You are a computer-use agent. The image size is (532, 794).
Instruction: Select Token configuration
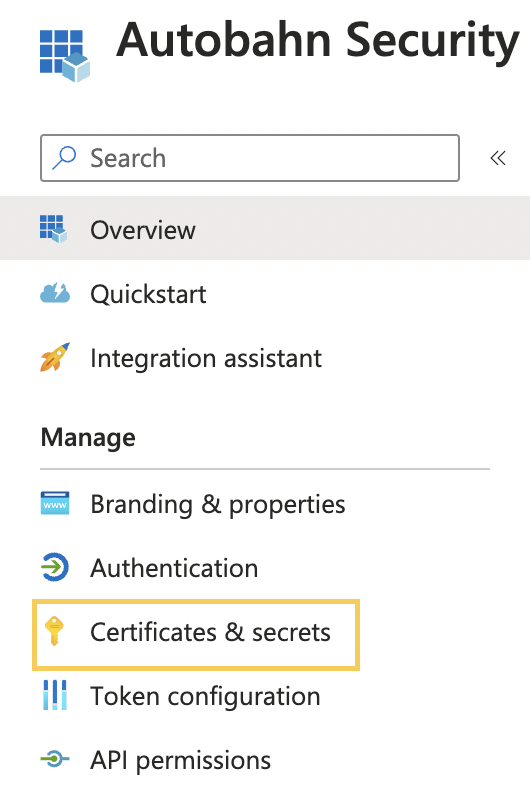(x=265, y=695)
